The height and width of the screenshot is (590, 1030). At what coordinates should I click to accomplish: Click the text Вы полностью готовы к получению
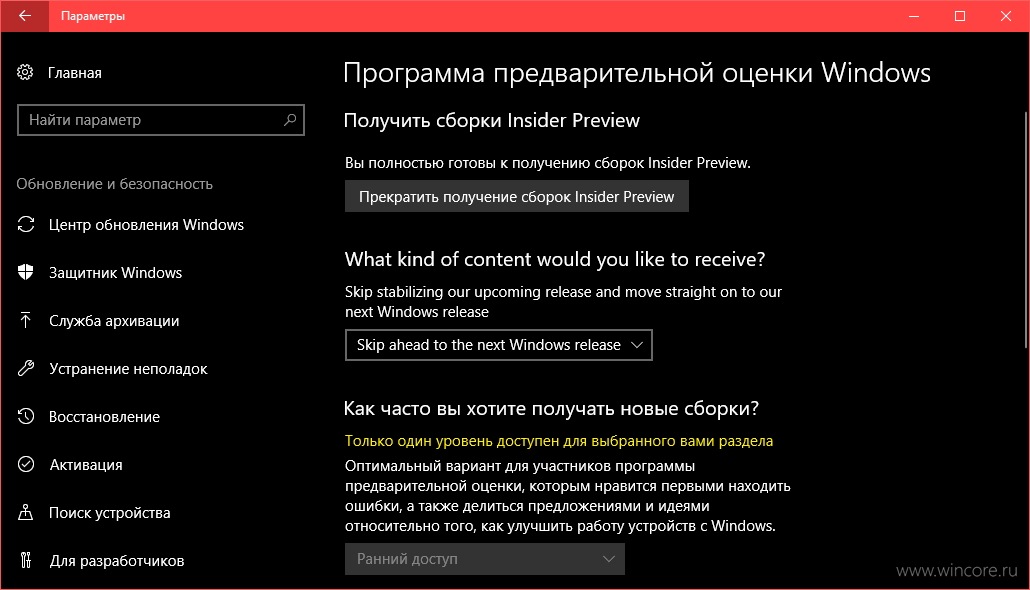pyautogui.click(x=548, y=163)
